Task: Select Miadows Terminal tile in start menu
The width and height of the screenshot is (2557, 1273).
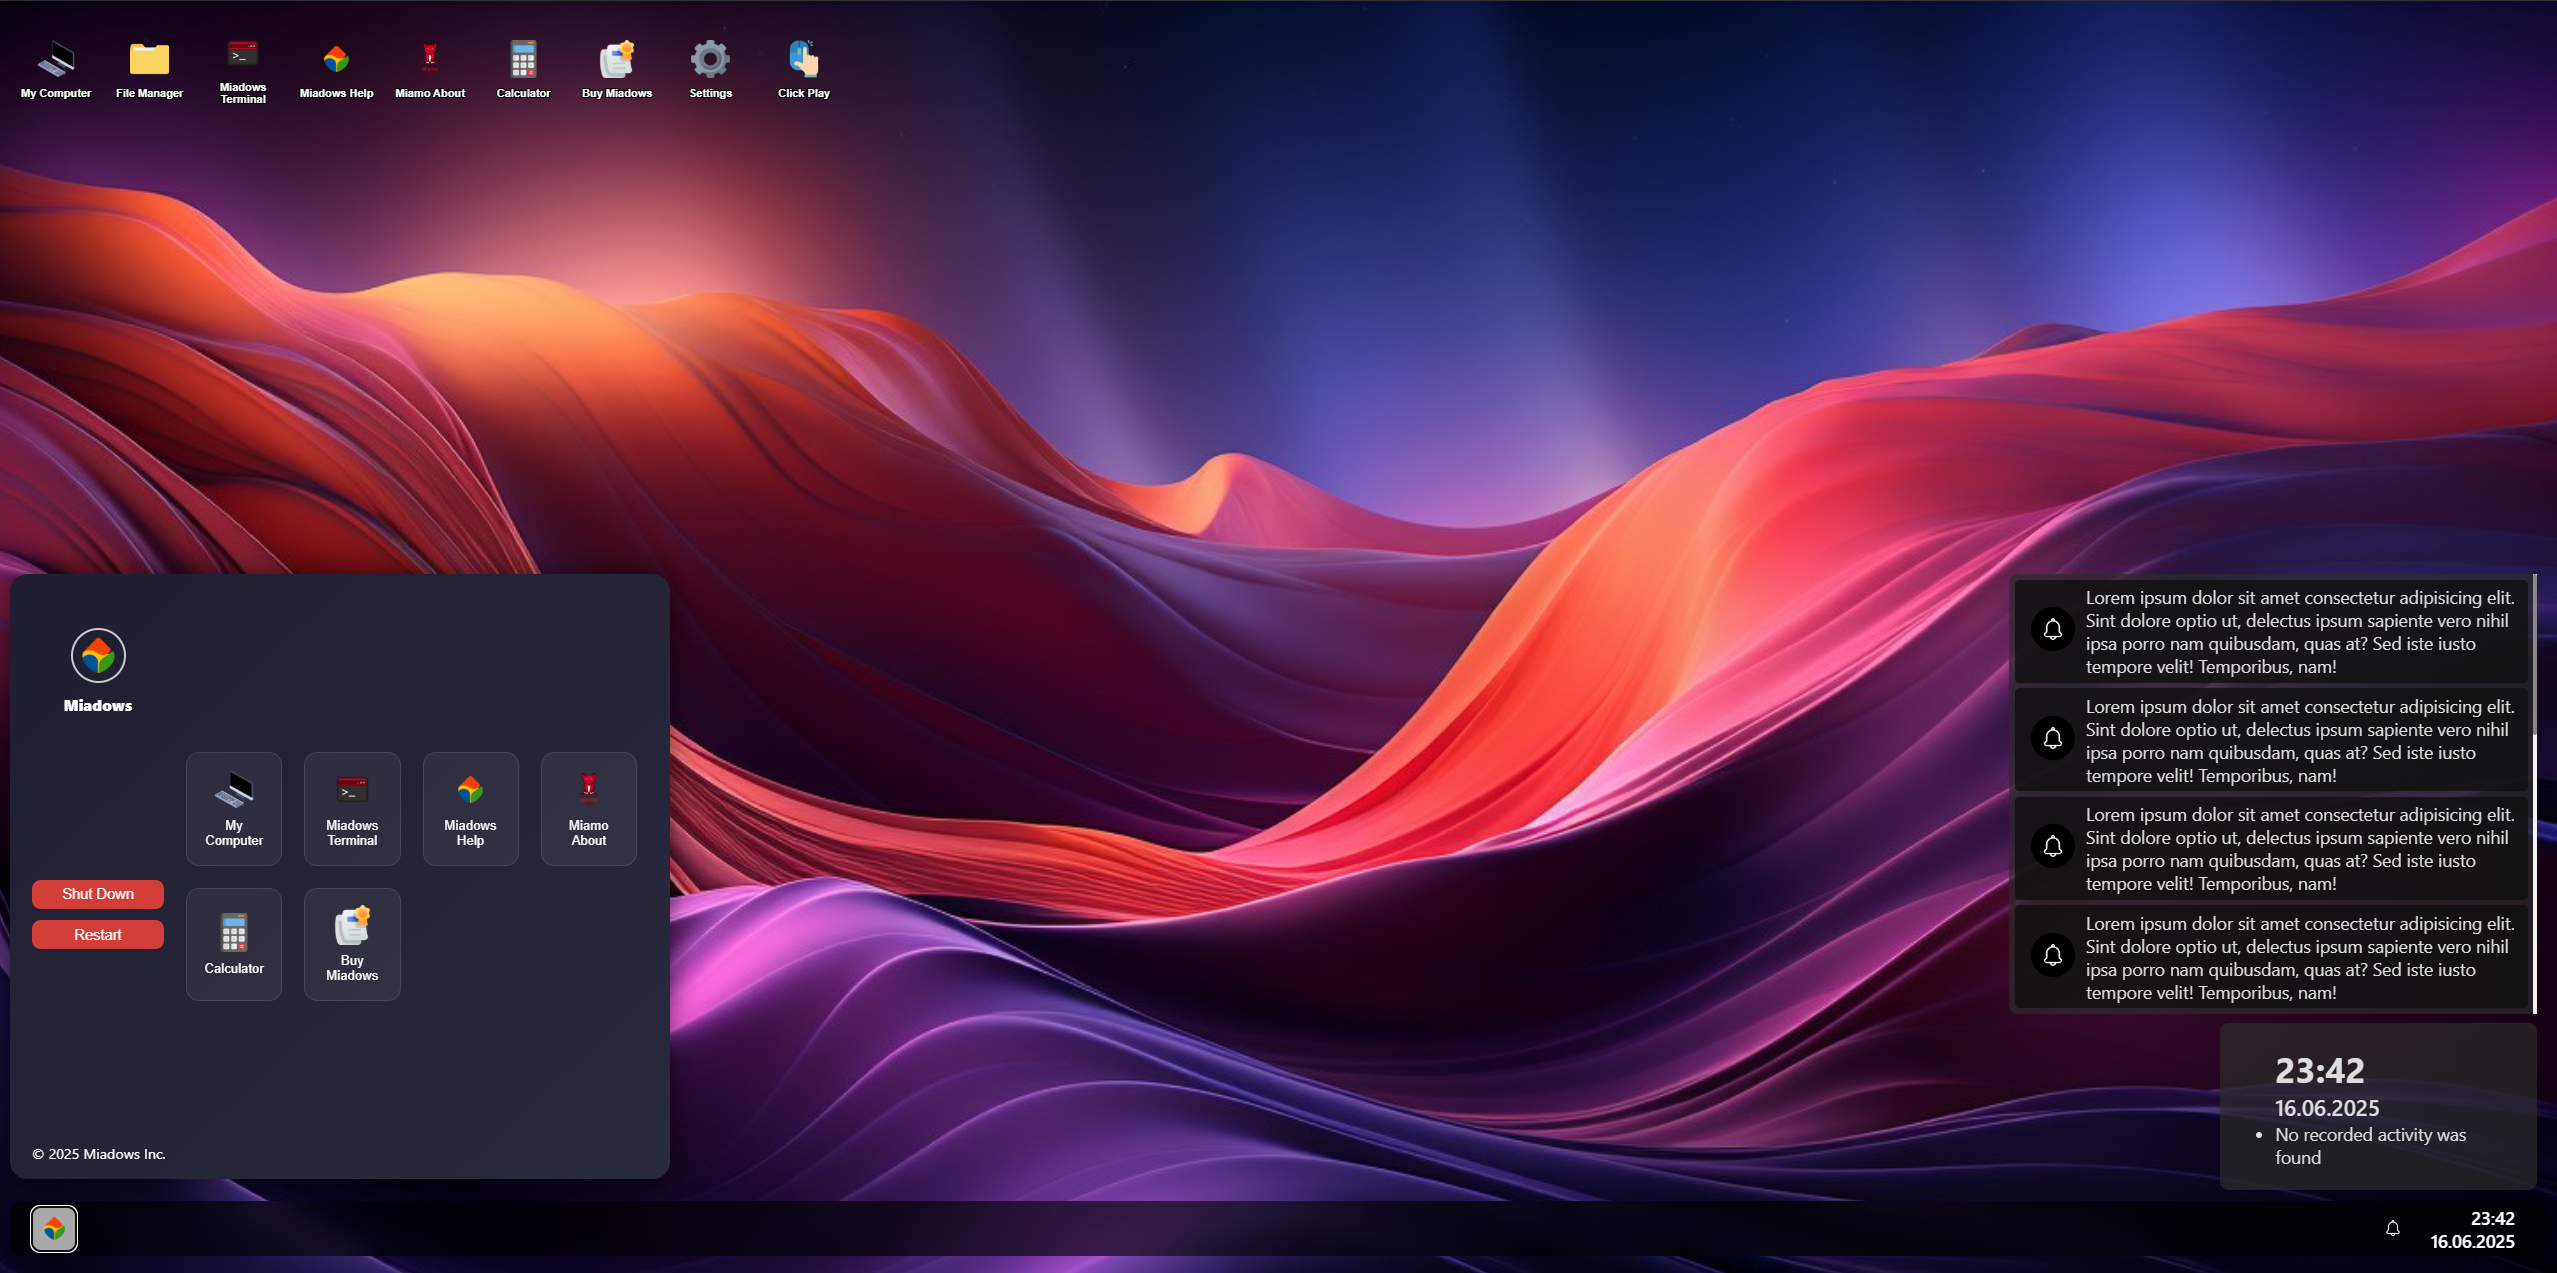Action: 352,808
